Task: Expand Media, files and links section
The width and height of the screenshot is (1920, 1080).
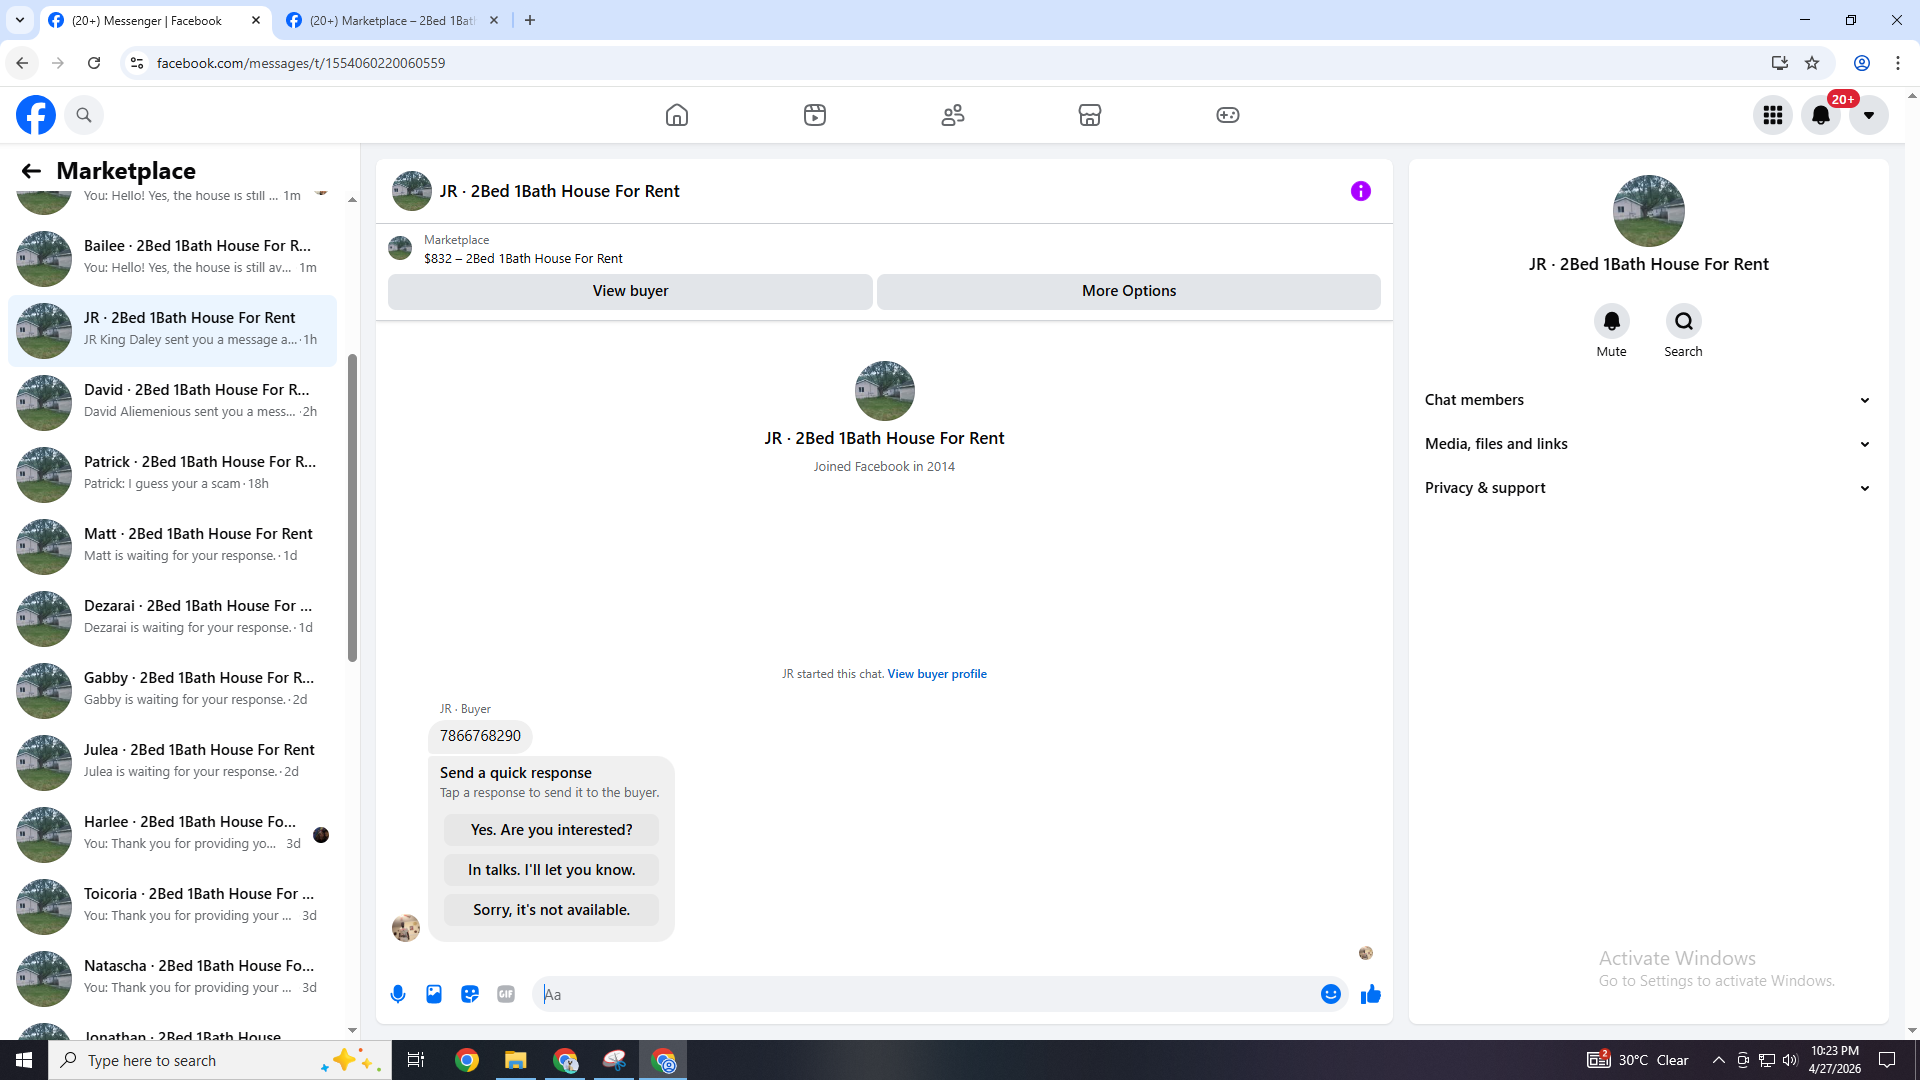Action: click(x=1649, y=444)
